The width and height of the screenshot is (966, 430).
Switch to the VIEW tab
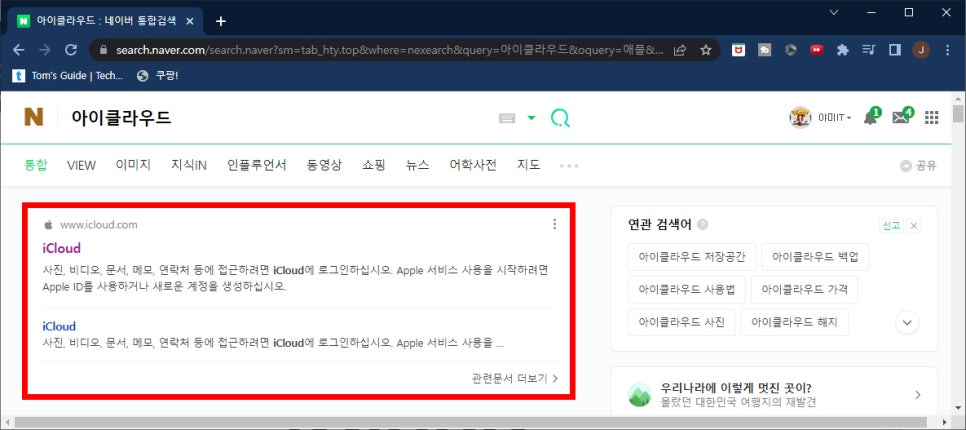pos(81,165)
